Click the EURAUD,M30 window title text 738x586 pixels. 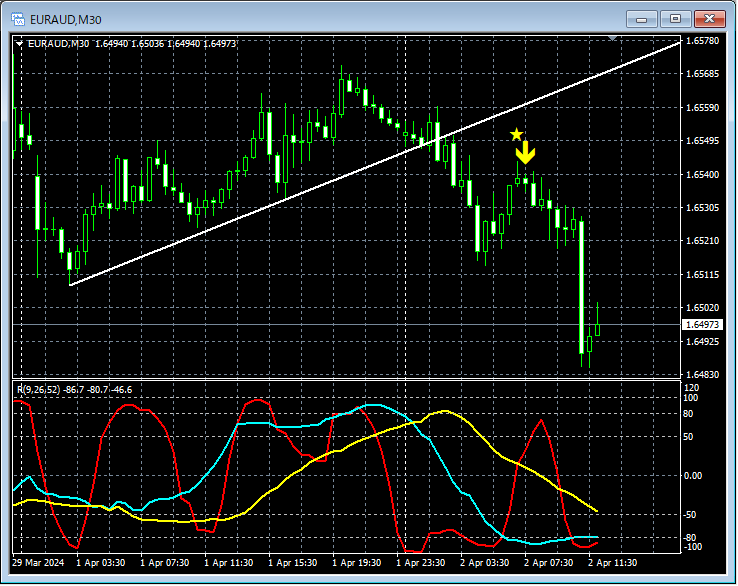[65, 20]
